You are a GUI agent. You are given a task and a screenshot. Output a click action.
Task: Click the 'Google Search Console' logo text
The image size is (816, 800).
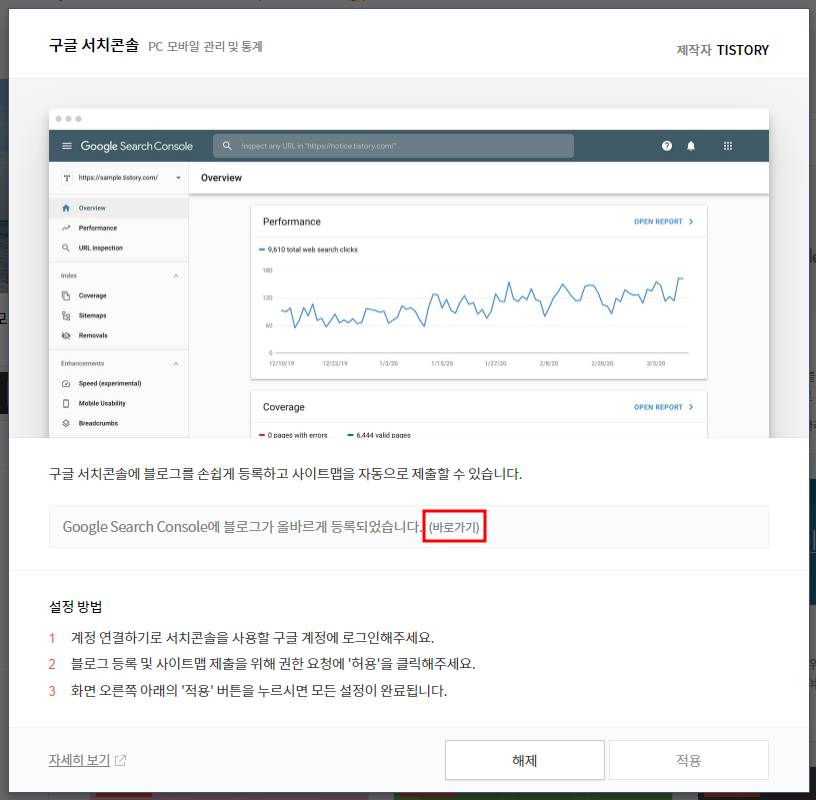click(136, 146)
